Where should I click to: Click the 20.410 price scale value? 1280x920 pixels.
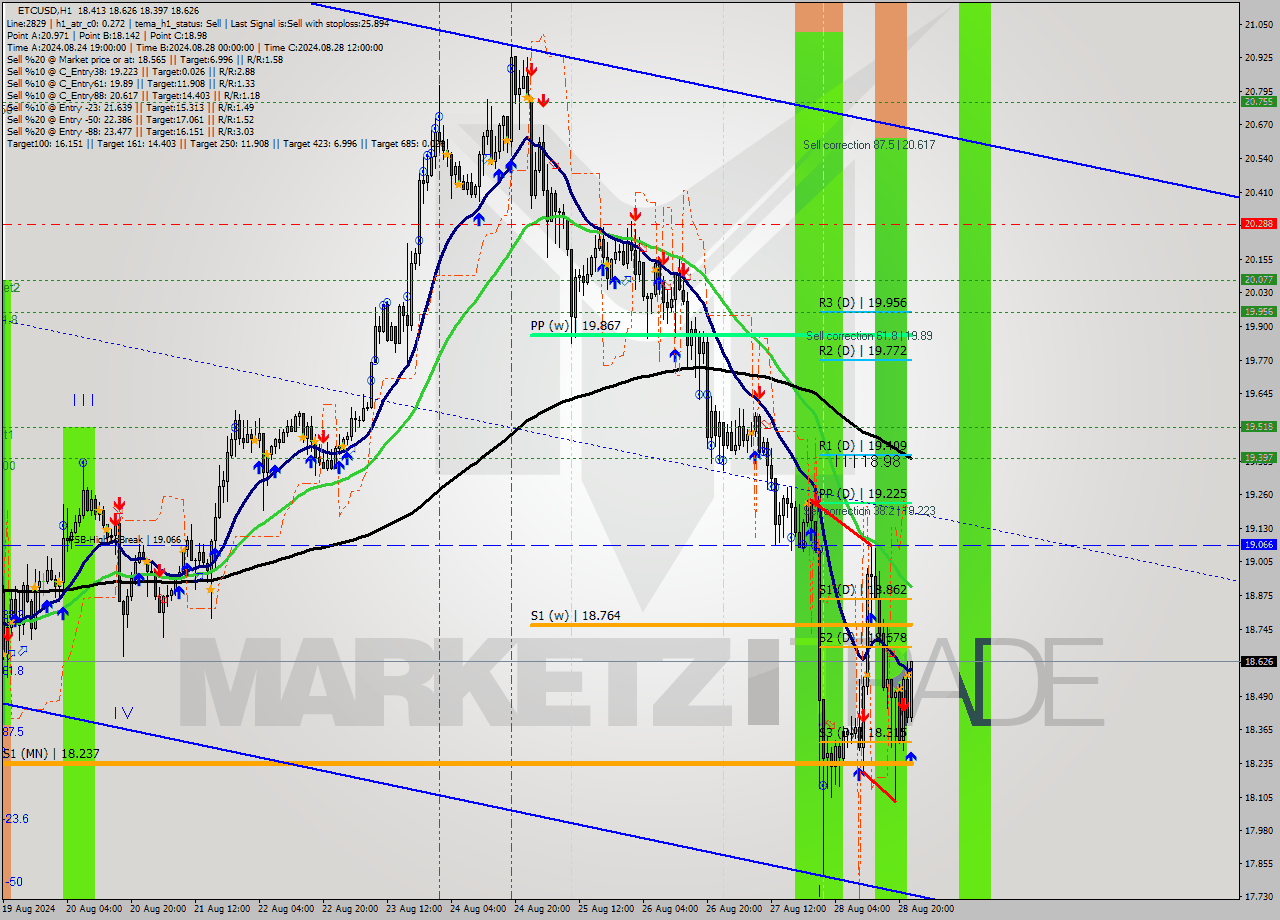(1258, 192)
